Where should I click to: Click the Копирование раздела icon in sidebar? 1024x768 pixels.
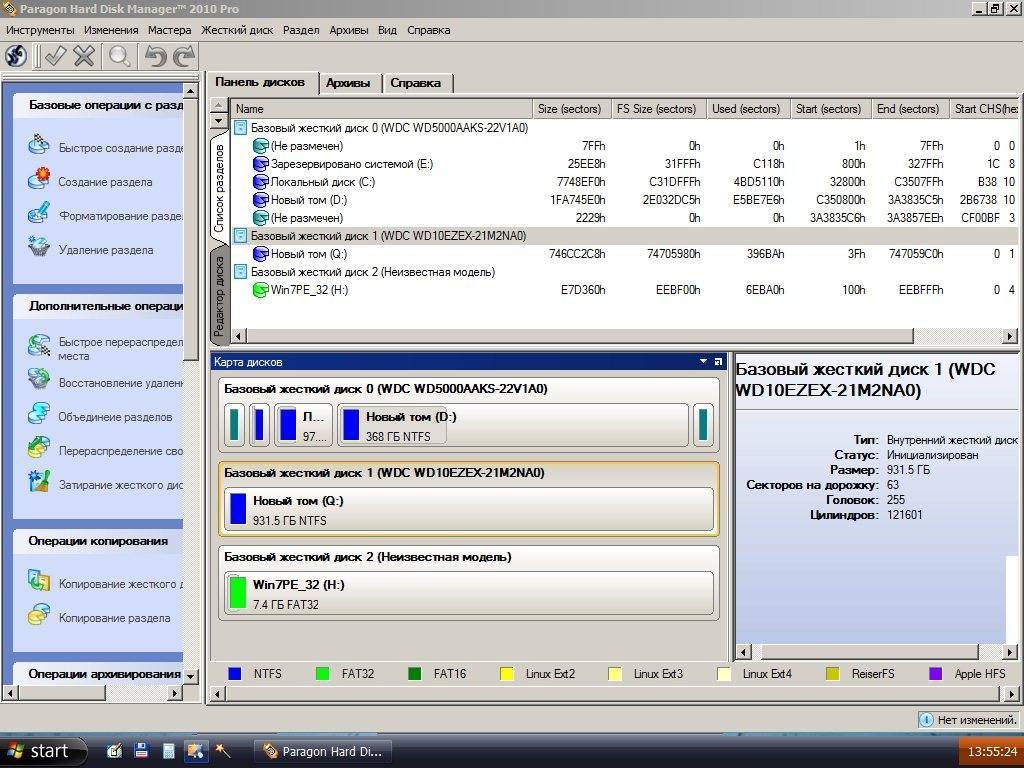pyautogui.click(x=39, y=617)
